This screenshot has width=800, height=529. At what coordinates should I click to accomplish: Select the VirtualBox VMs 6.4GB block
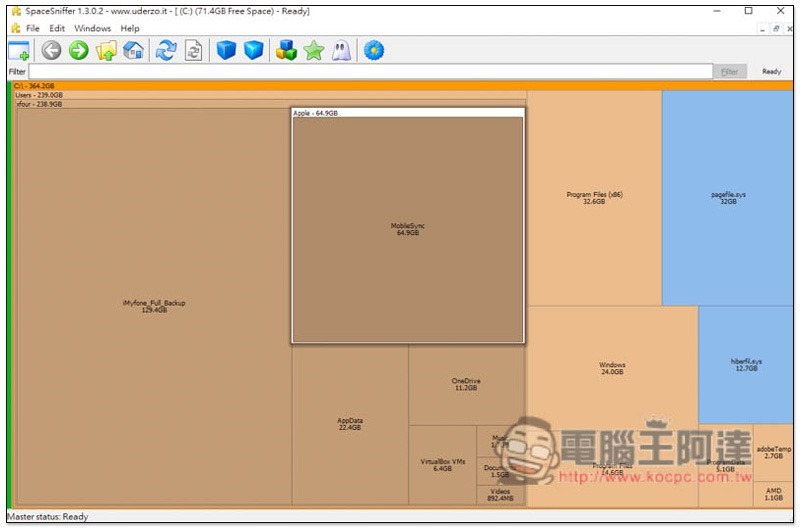[442, 465]
